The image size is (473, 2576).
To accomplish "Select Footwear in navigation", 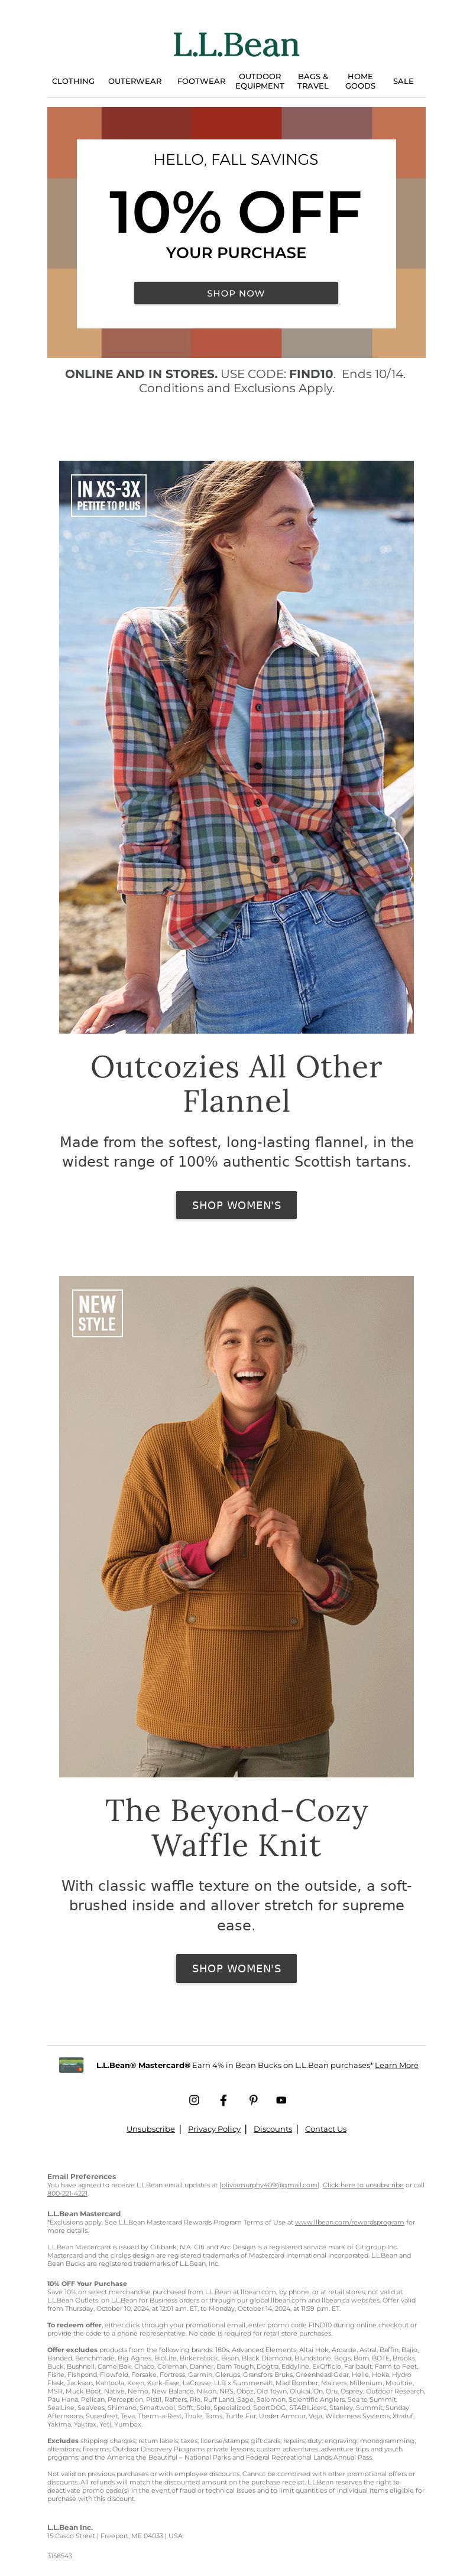I will click(201, 81).
